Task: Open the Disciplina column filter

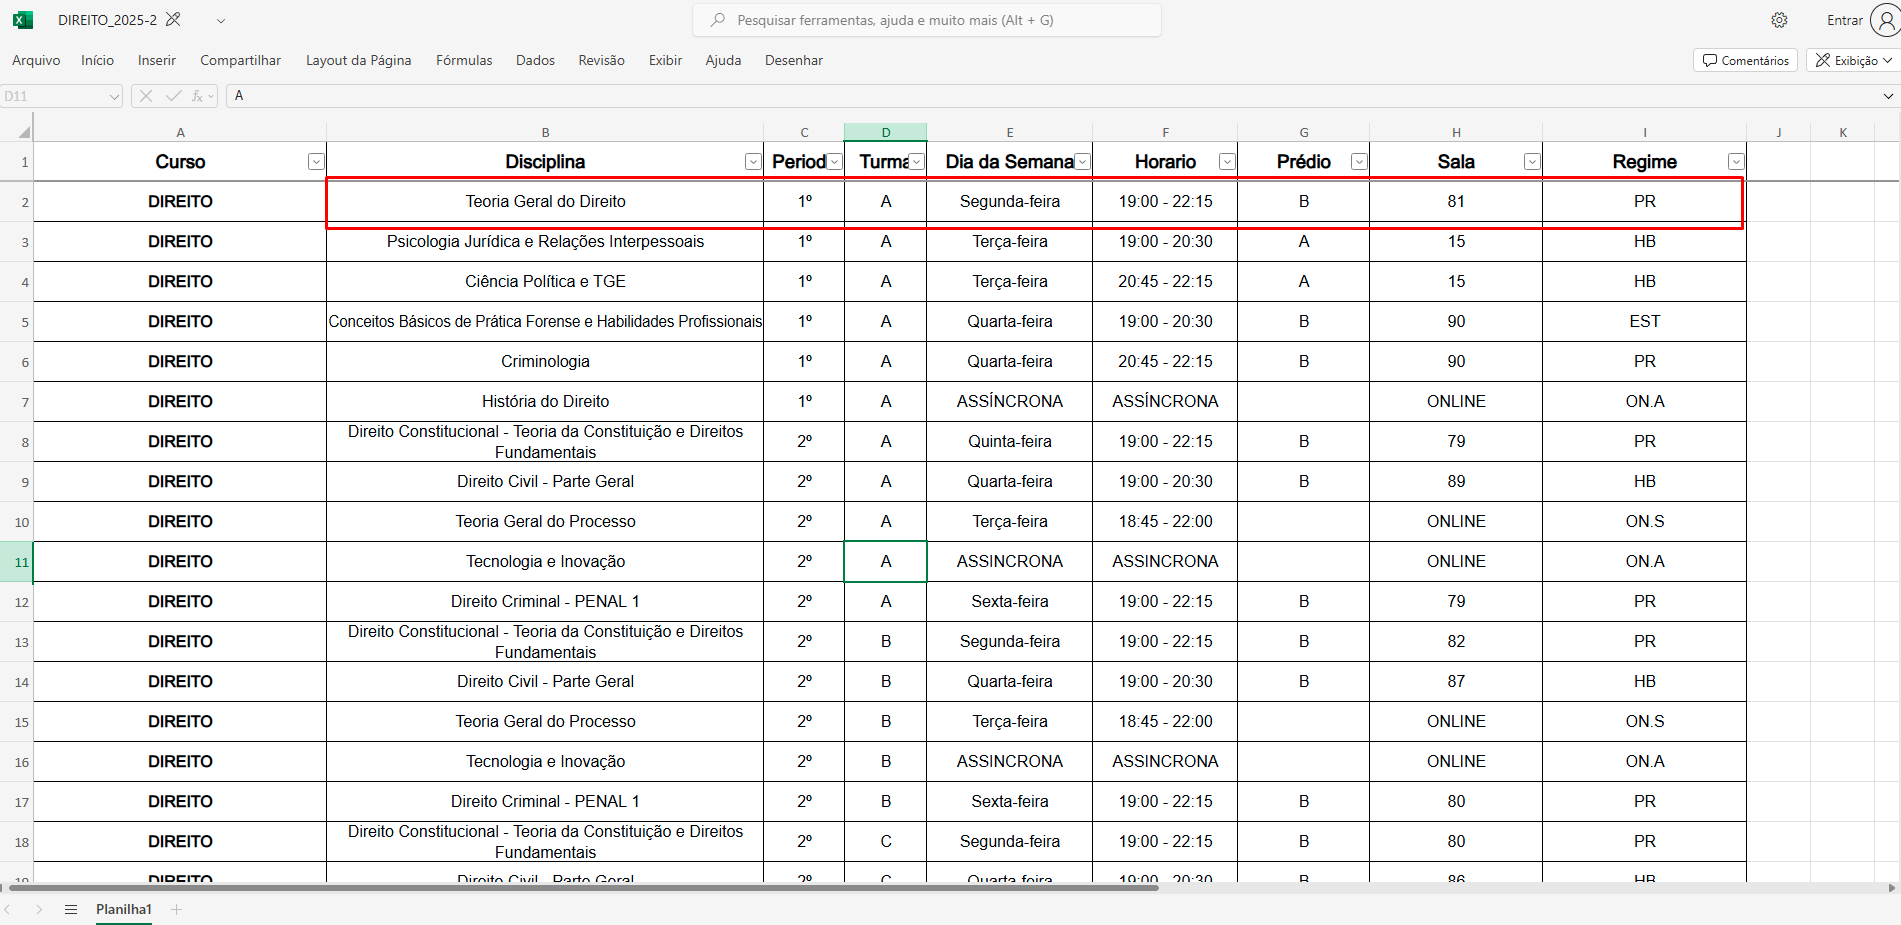Action: click(x=753, y=162)
